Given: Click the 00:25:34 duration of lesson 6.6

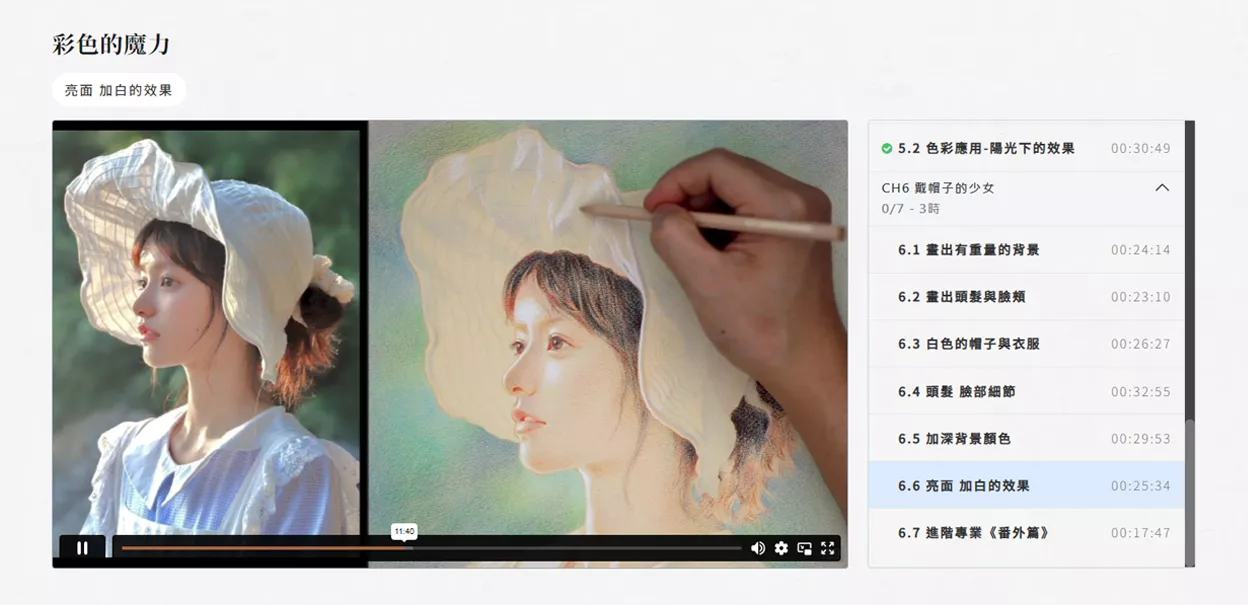Looking at the screenshot, I should point(1140,486).
